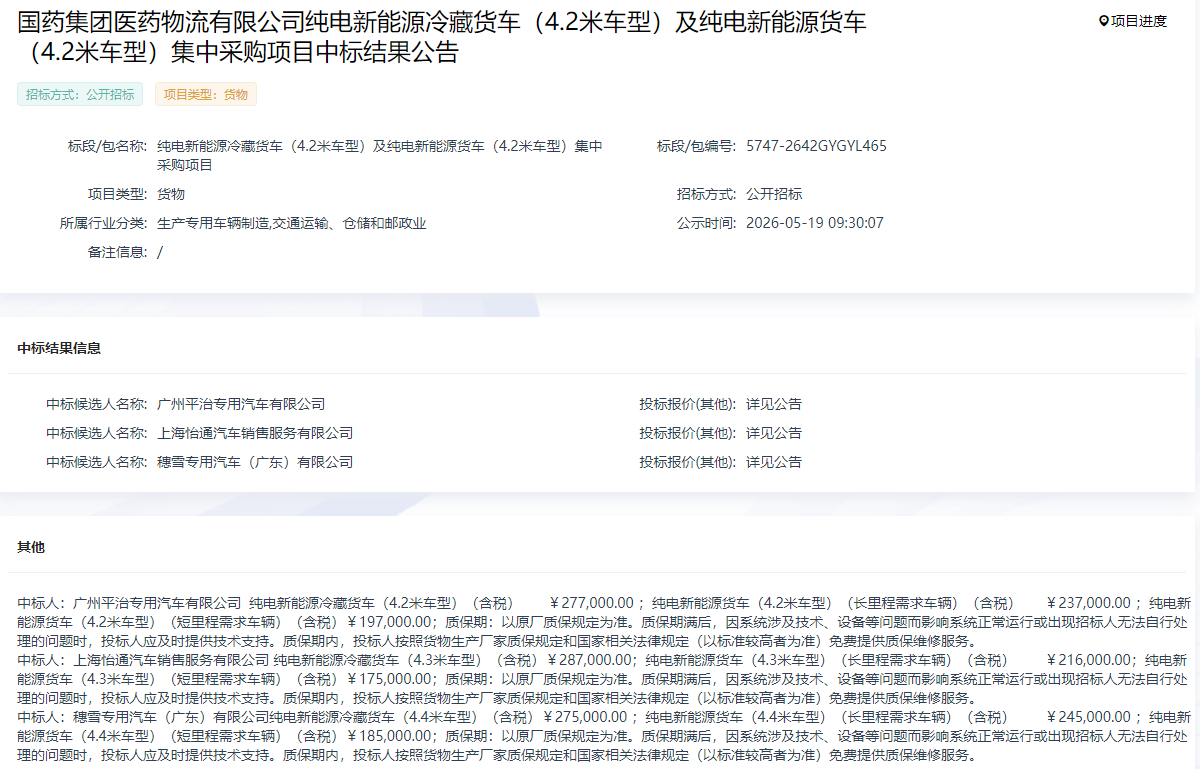
Task: Click the 招标方式：公开招标 tag
Action: point(80,94)
